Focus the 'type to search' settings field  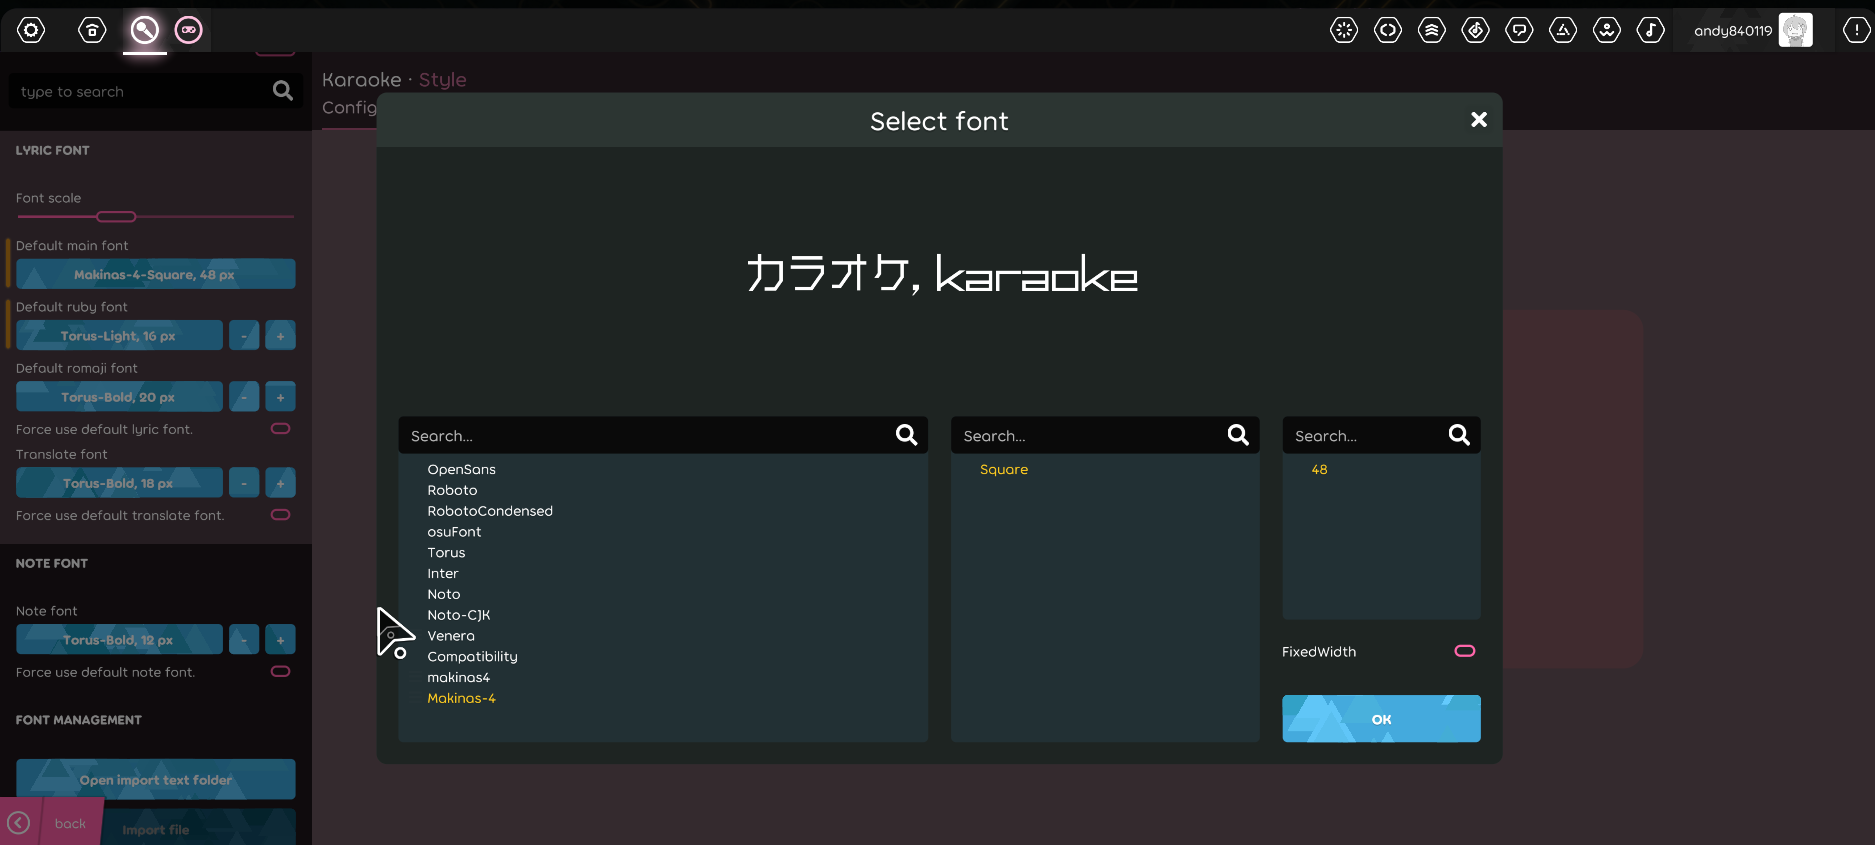tap(140, 92)
